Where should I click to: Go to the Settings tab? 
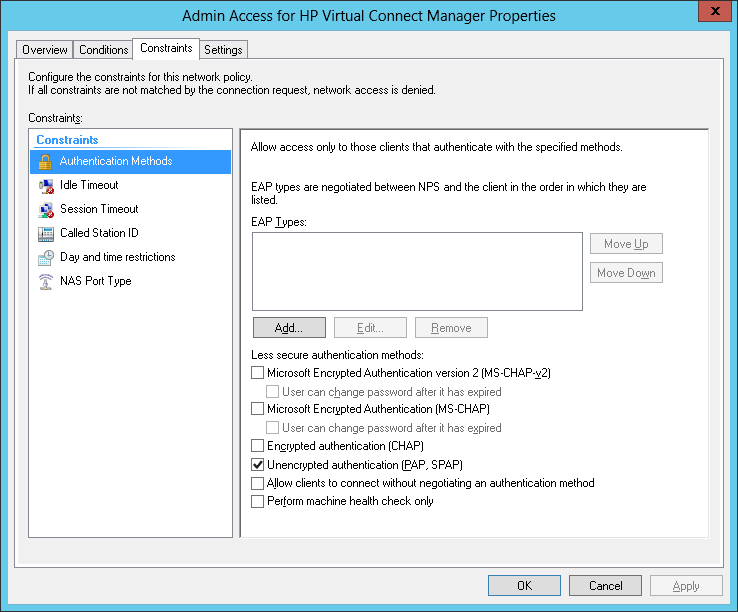223,50
